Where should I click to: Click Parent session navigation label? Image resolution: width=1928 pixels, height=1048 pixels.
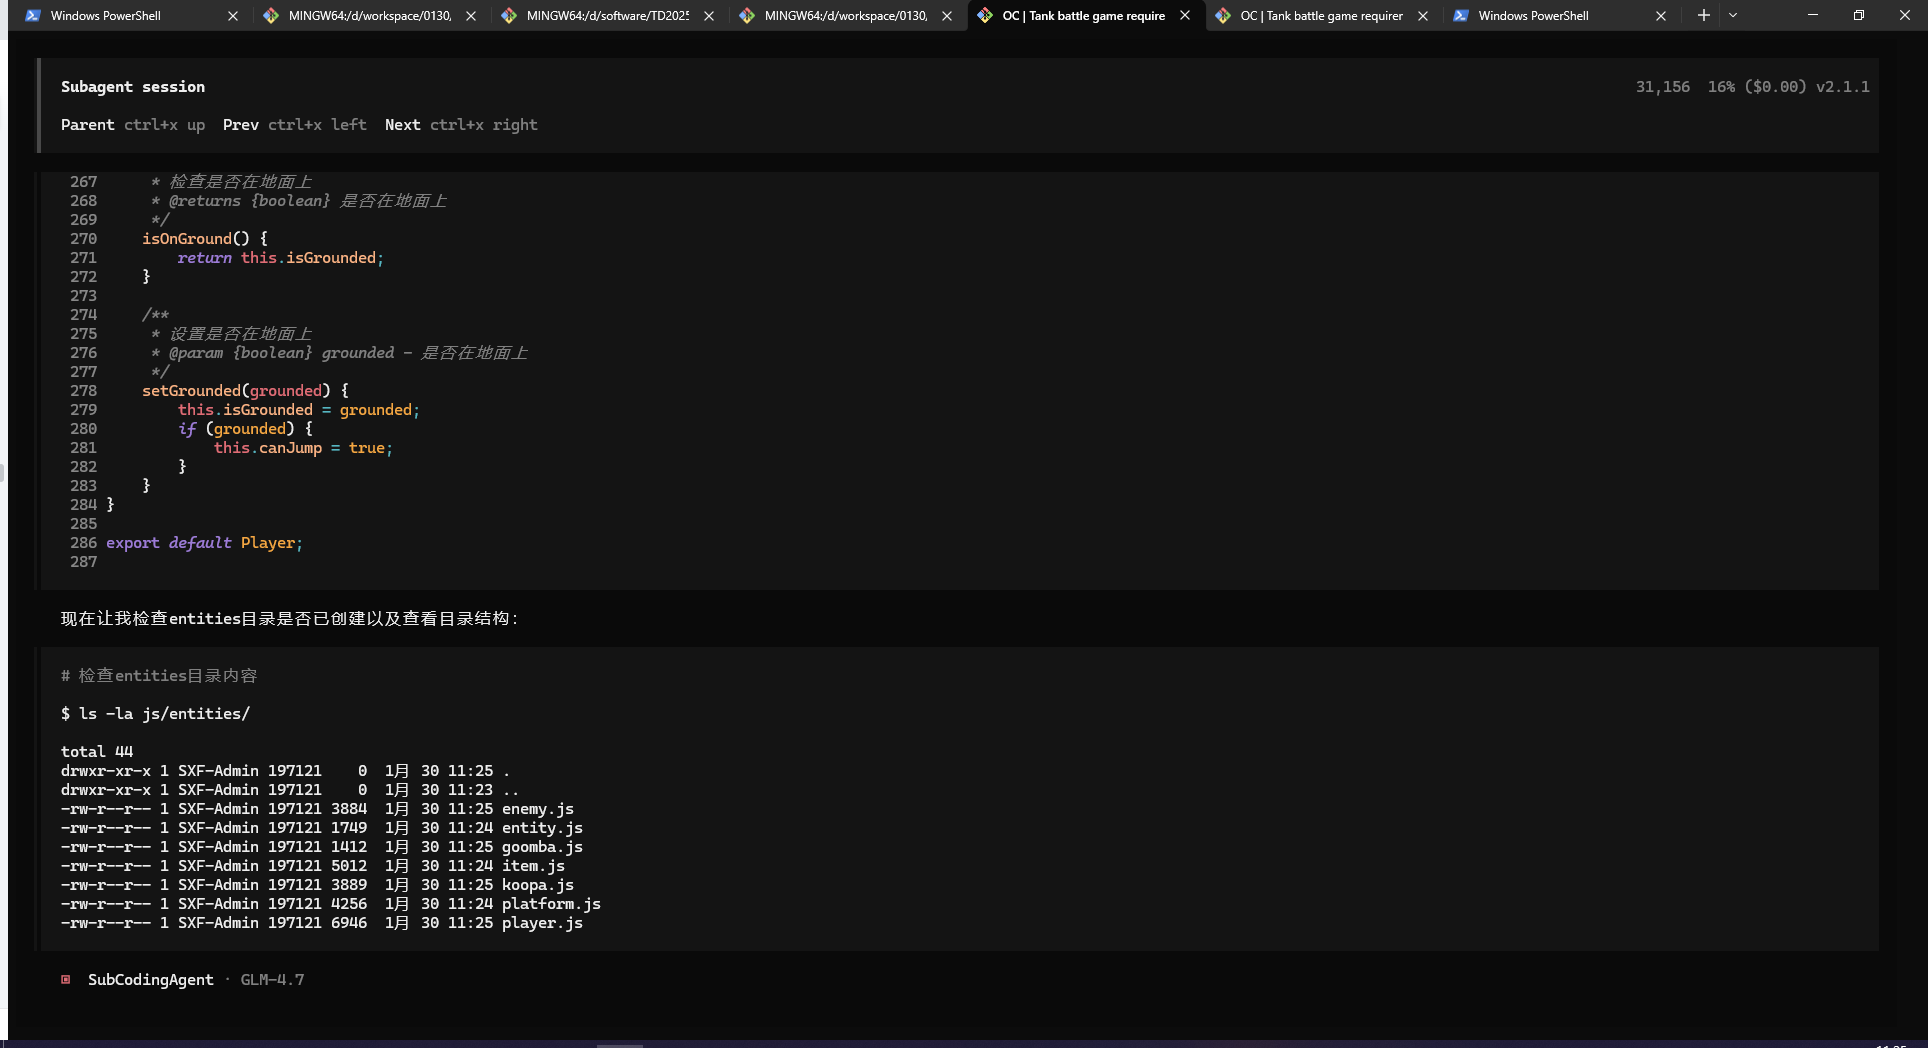87,125
